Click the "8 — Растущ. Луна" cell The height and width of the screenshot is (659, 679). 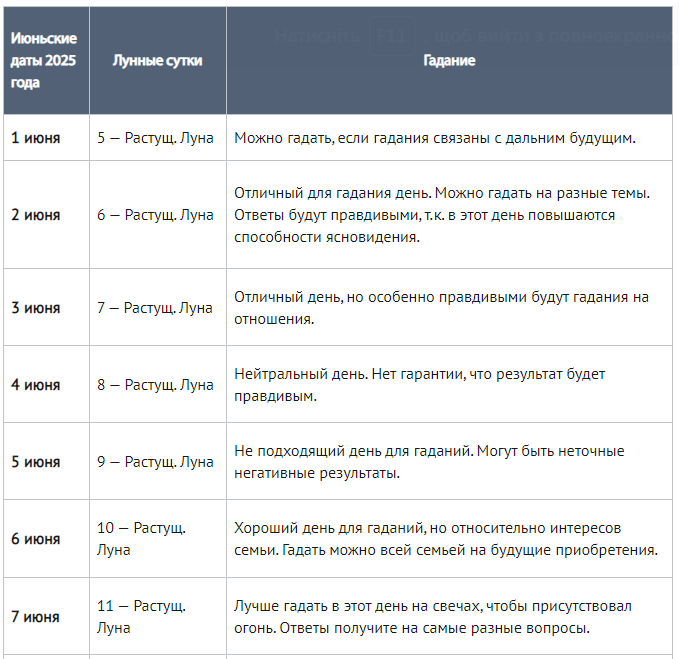pos(155,385)
